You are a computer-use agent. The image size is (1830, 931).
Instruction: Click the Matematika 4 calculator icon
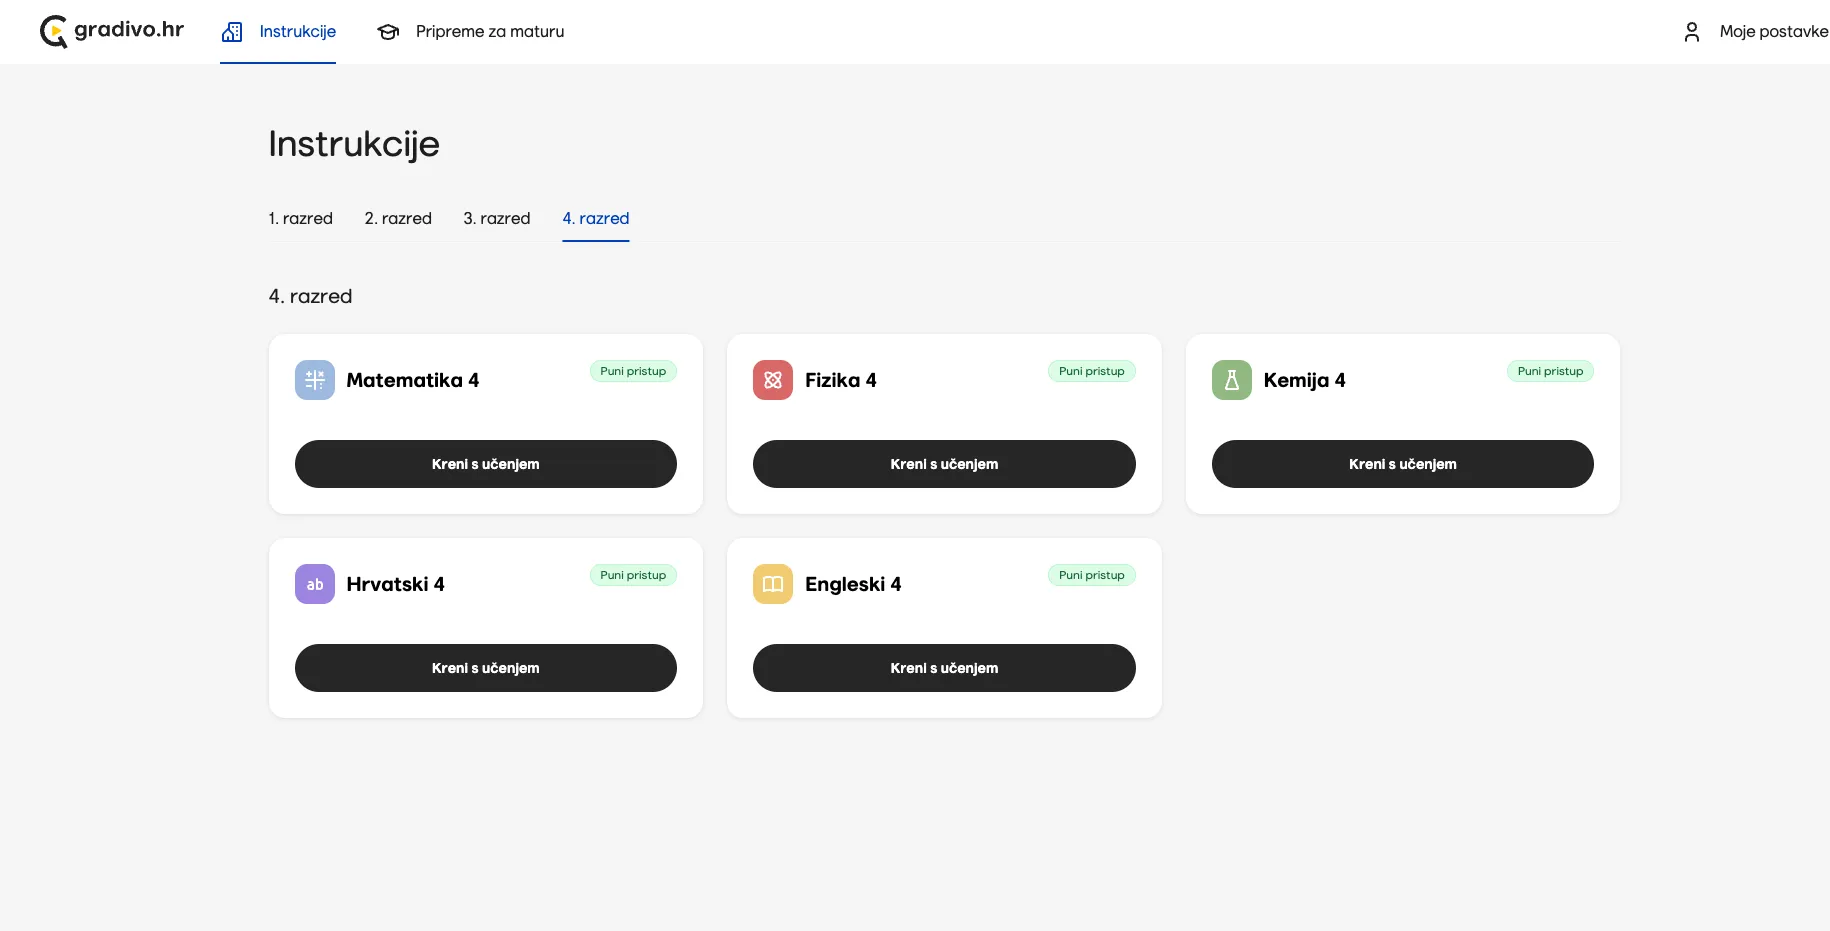coord(315,380)
